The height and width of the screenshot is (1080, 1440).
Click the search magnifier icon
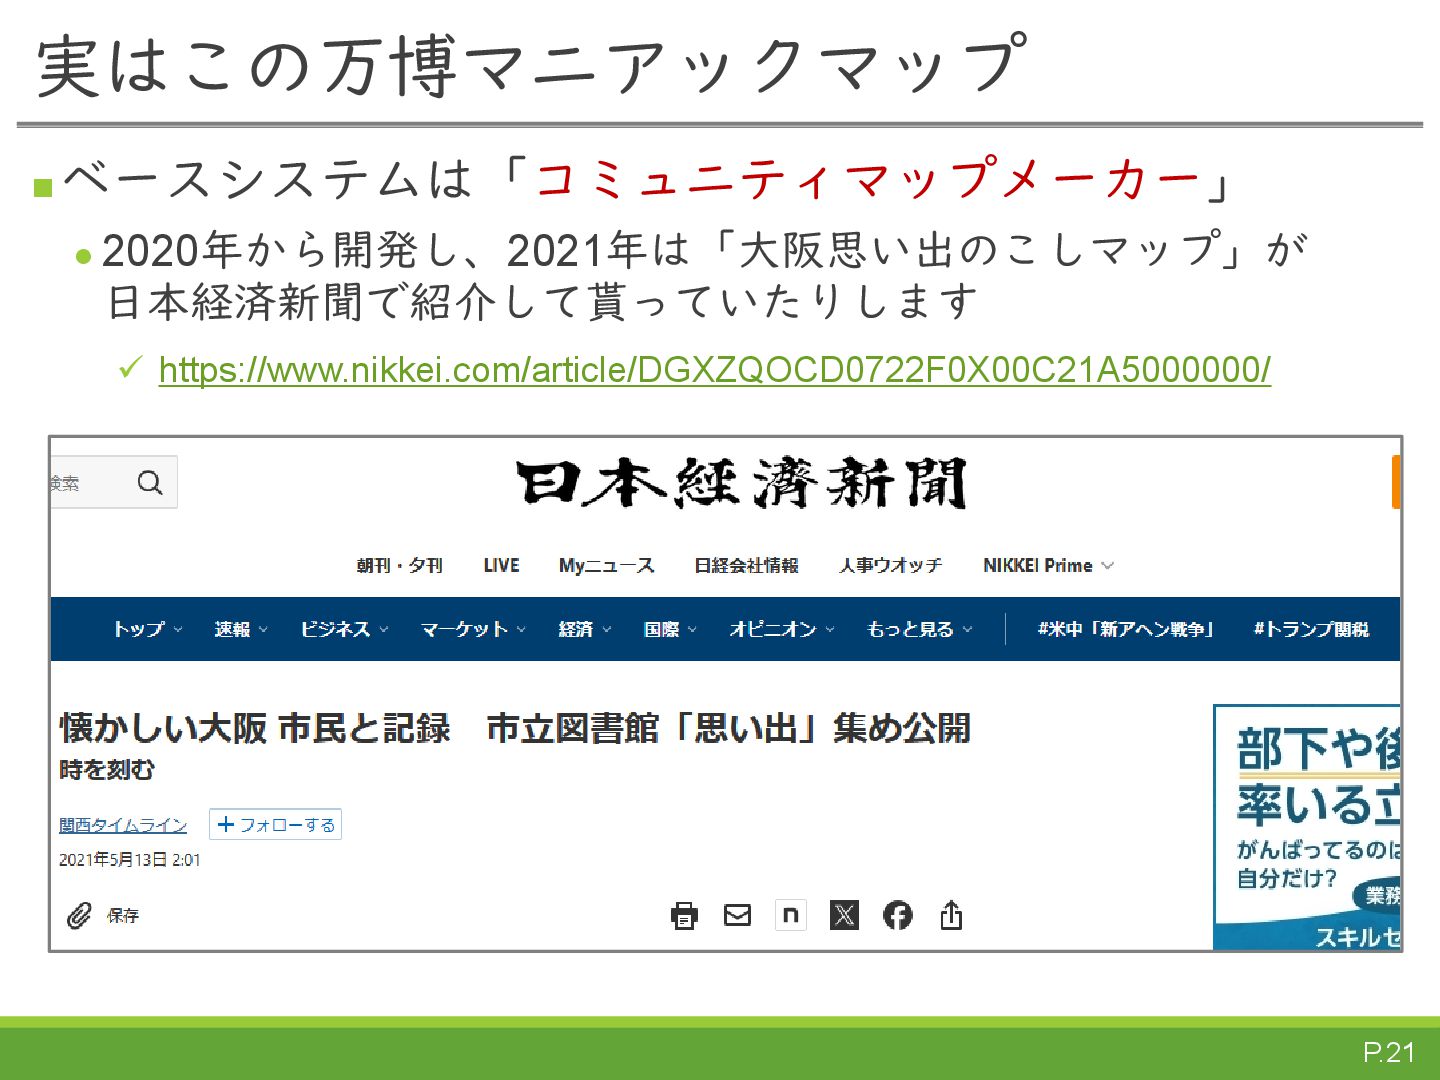click(150, 483)
